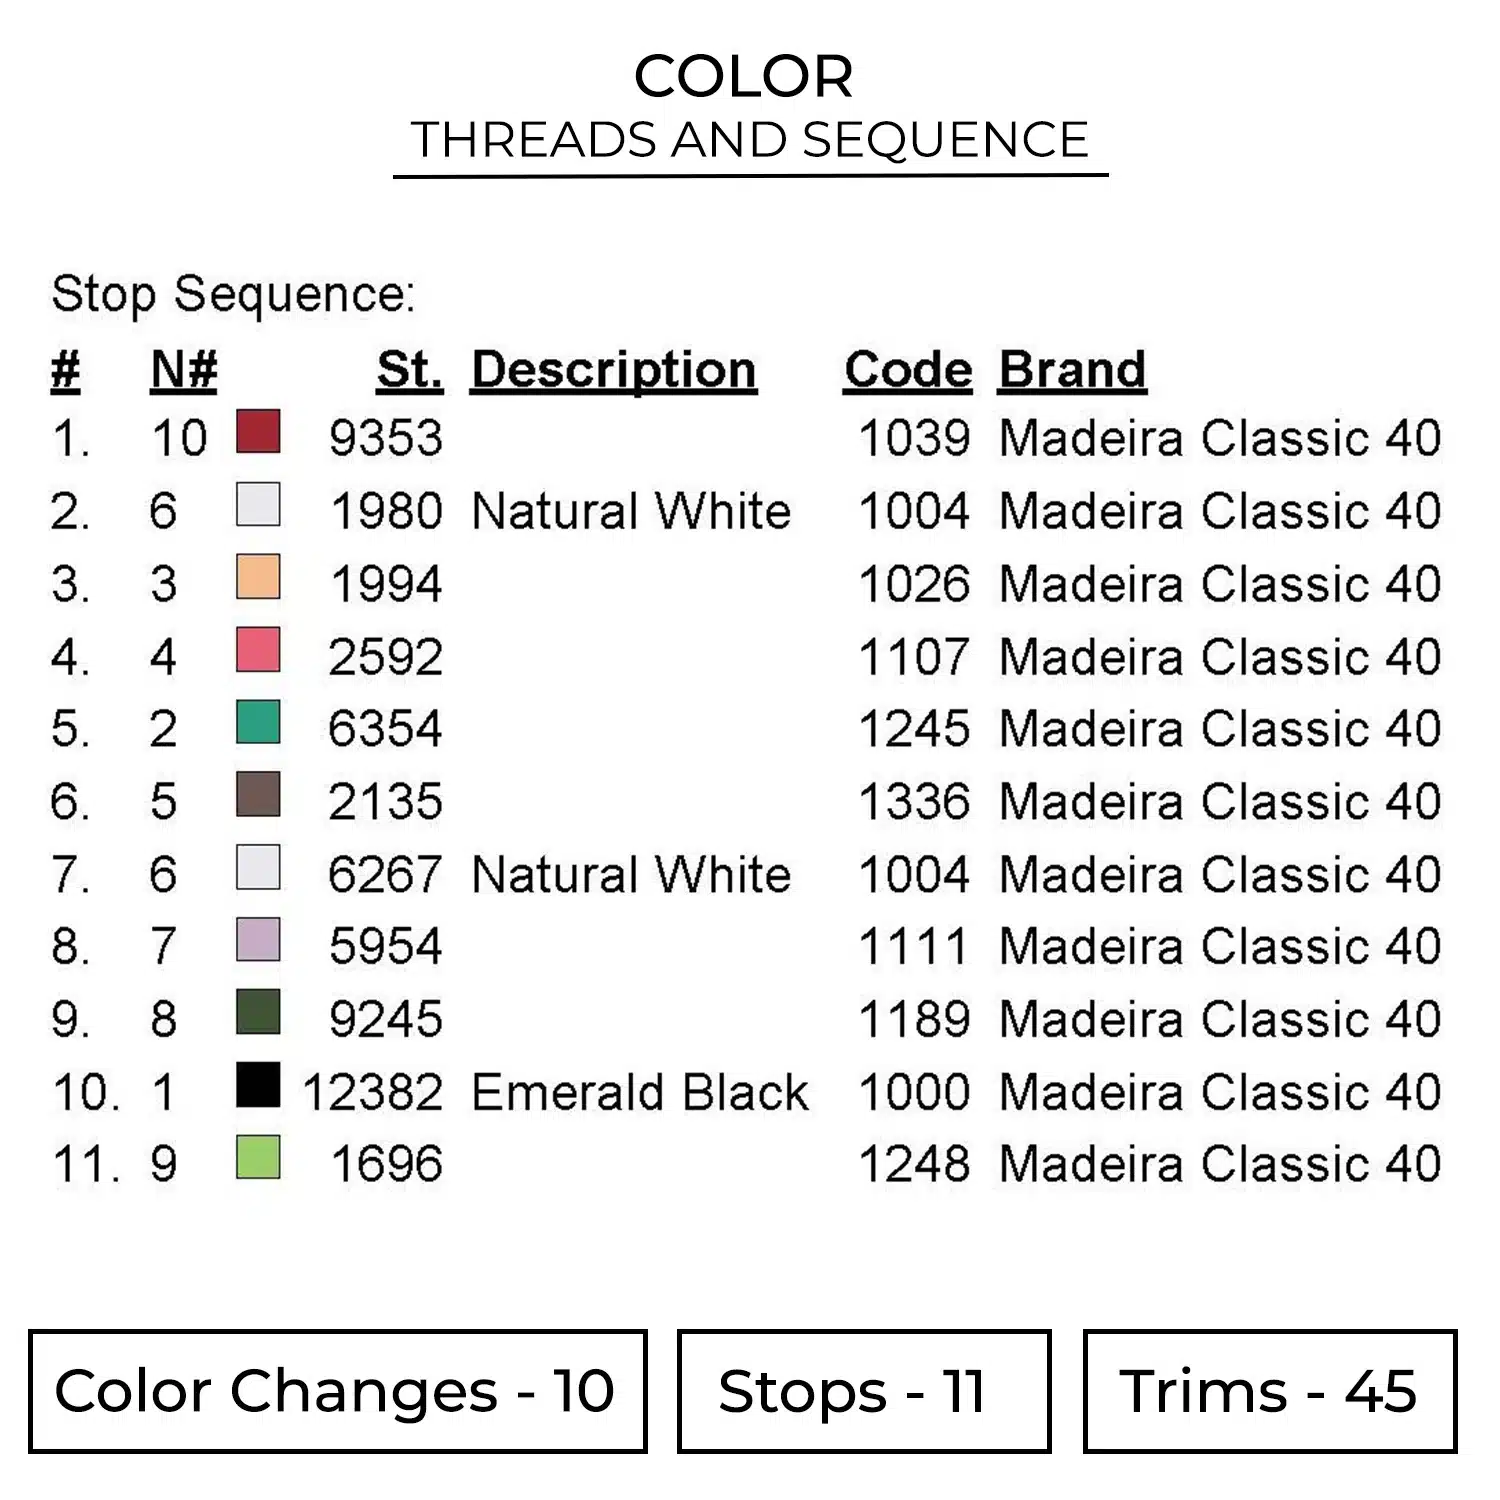Select the peach color swatch in row 3
Viewport: 1500px width, 1500px height.
(x=258, y=578)
